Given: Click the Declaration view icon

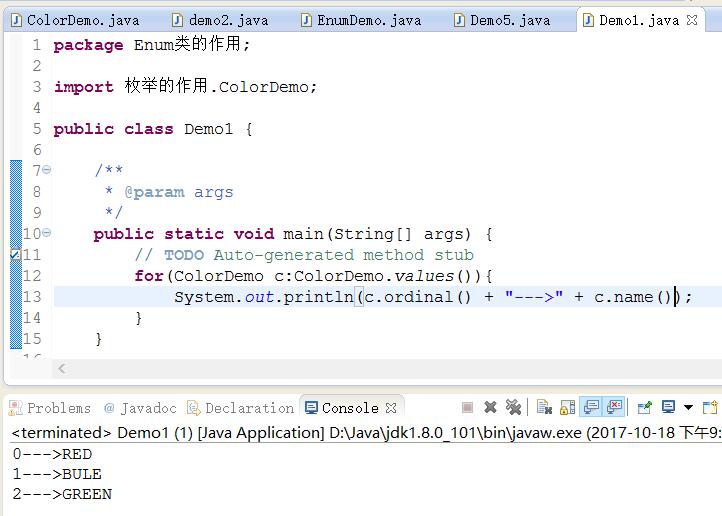Looking at the screenshot, I should [x=194, y=408].
